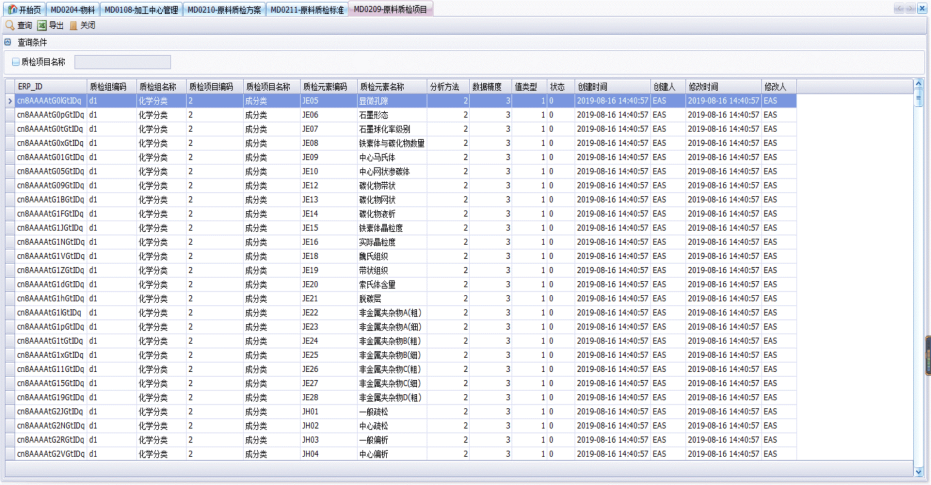Select cell 铁素体晶粒度

click(x=392, y=228)
